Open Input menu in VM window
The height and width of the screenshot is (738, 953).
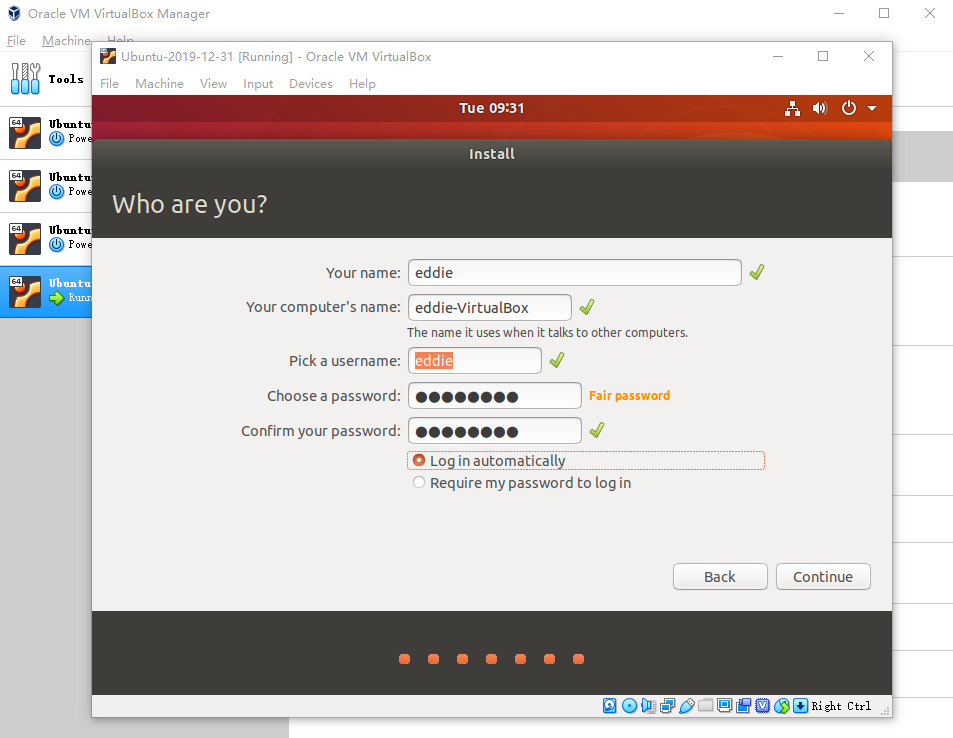258,83
